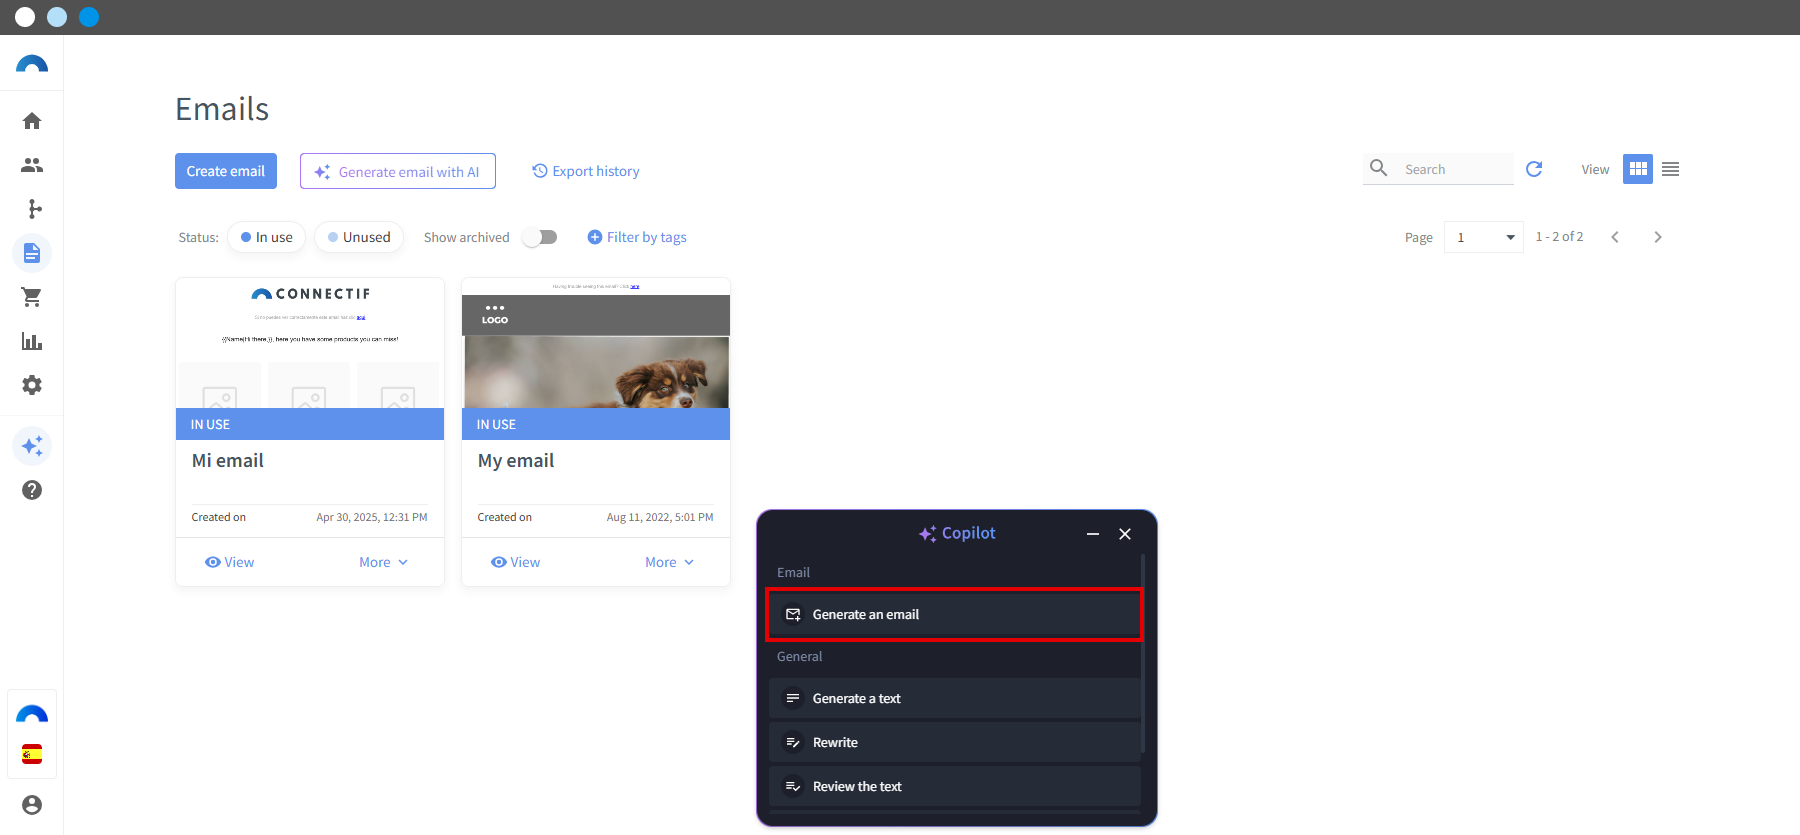Switch to list view icon
The width and height of the screenshot is (1800, 835).
(x=1670, y=169)
